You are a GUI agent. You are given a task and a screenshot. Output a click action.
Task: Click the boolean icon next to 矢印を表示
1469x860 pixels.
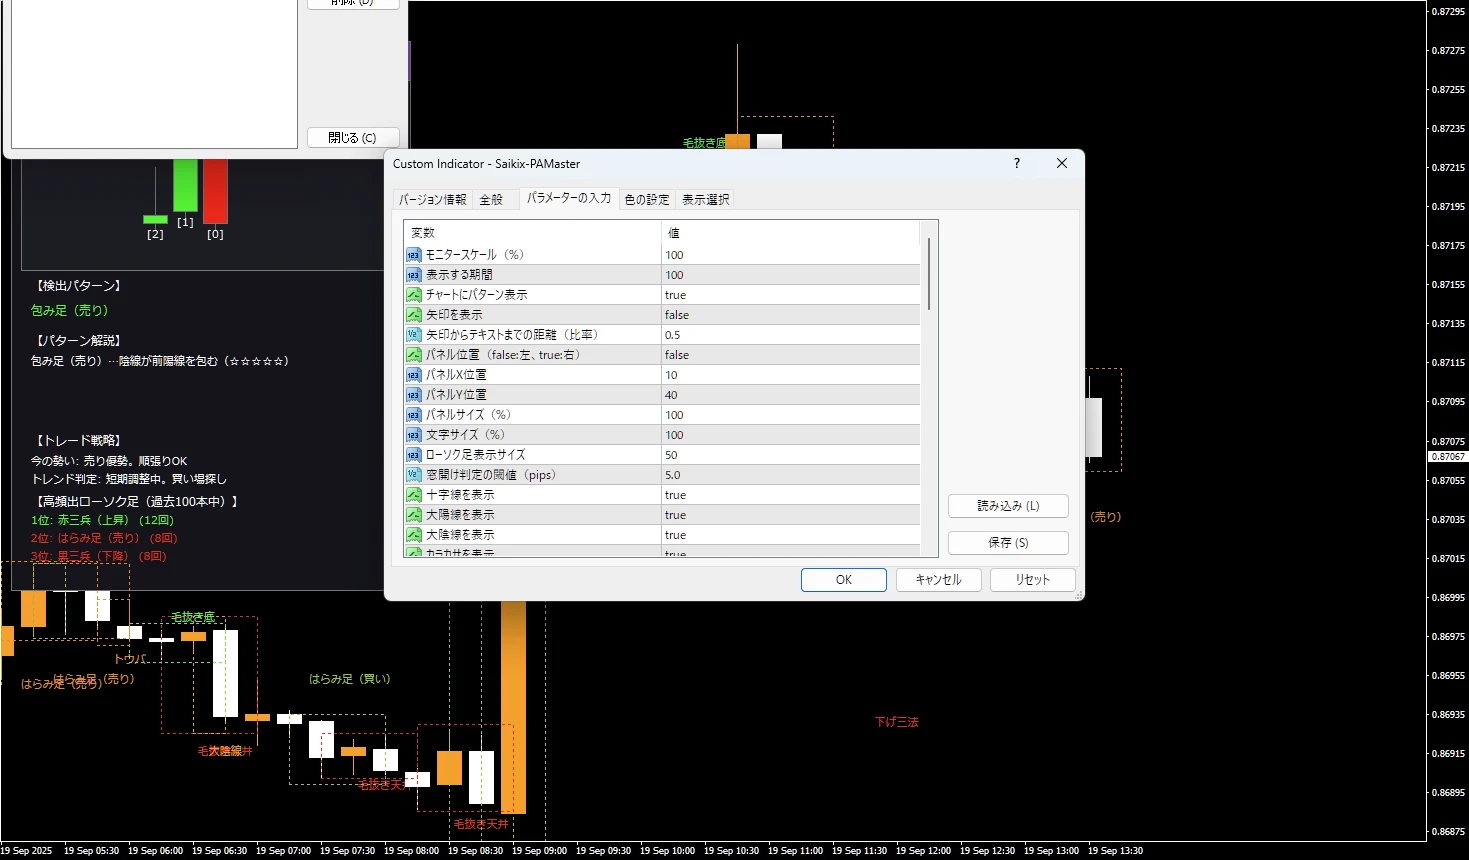coord(413,314)
